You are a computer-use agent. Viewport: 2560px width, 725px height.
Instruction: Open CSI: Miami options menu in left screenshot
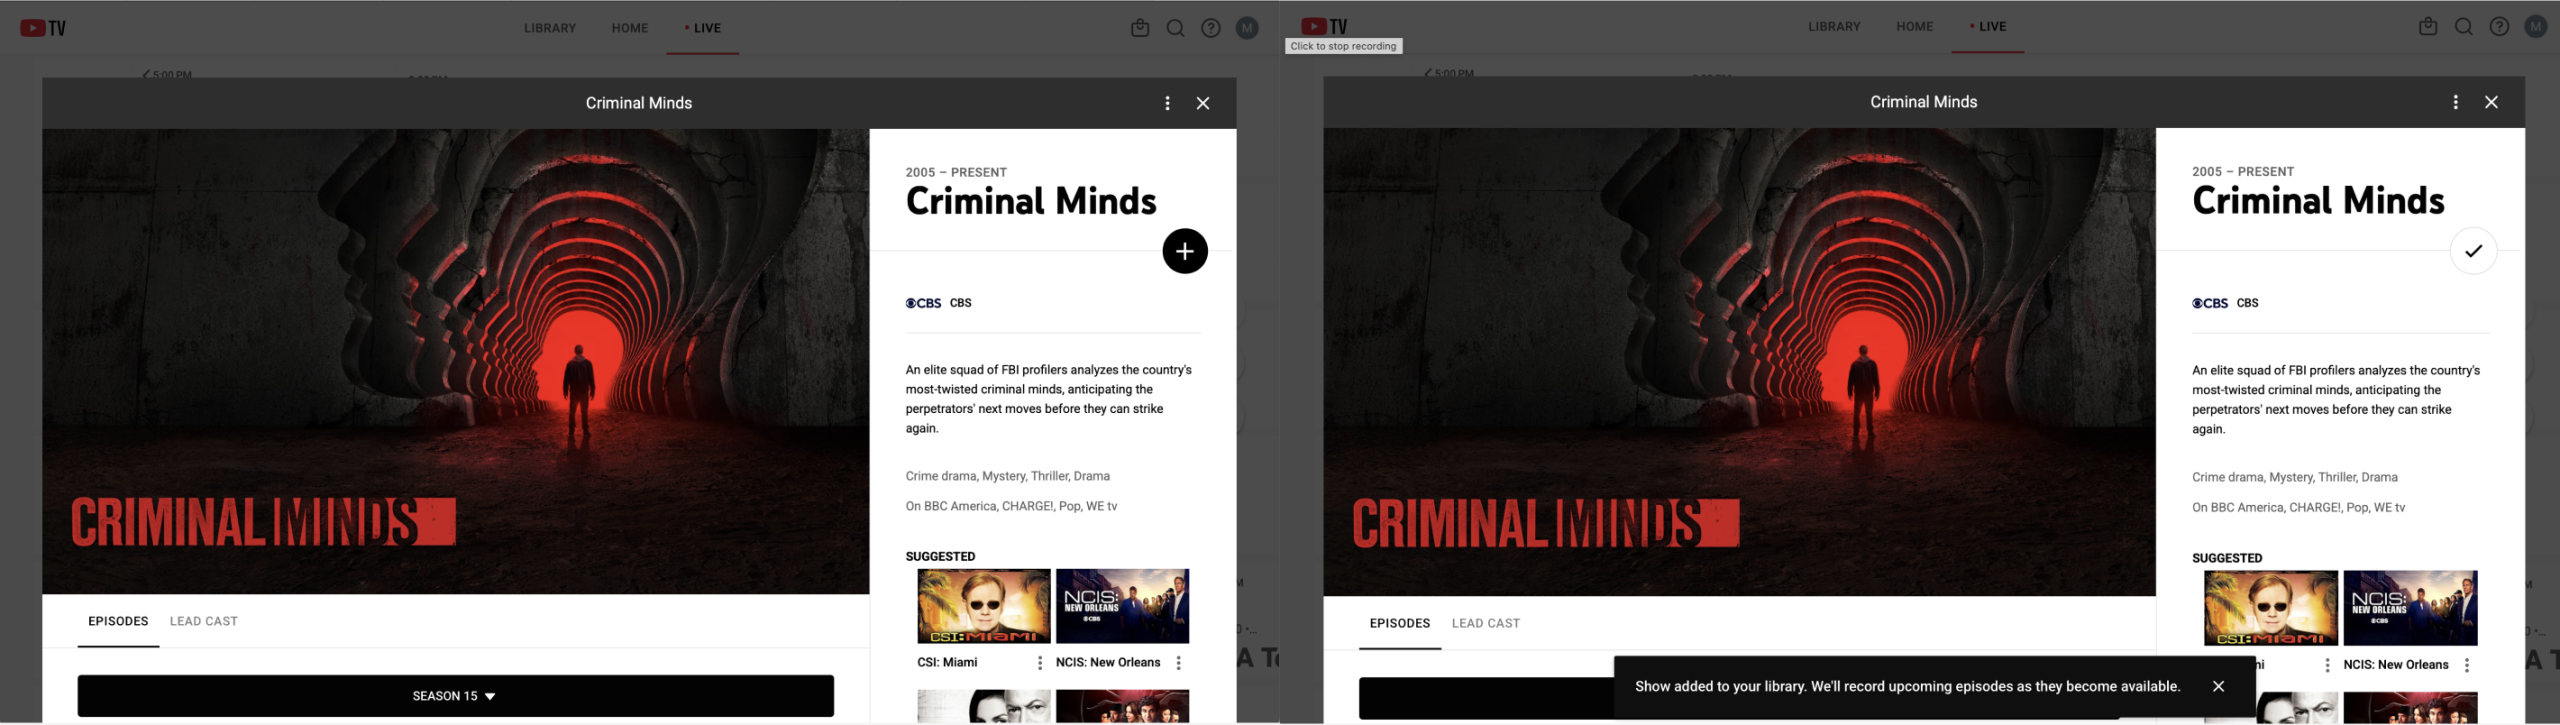pos(1040,663)
